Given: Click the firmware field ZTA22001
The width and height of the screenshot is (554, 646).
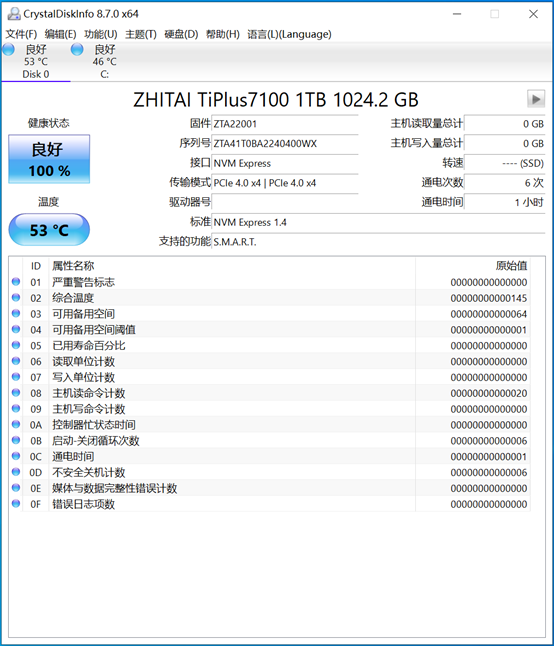Looking at the screenshot, I should 285,124.
